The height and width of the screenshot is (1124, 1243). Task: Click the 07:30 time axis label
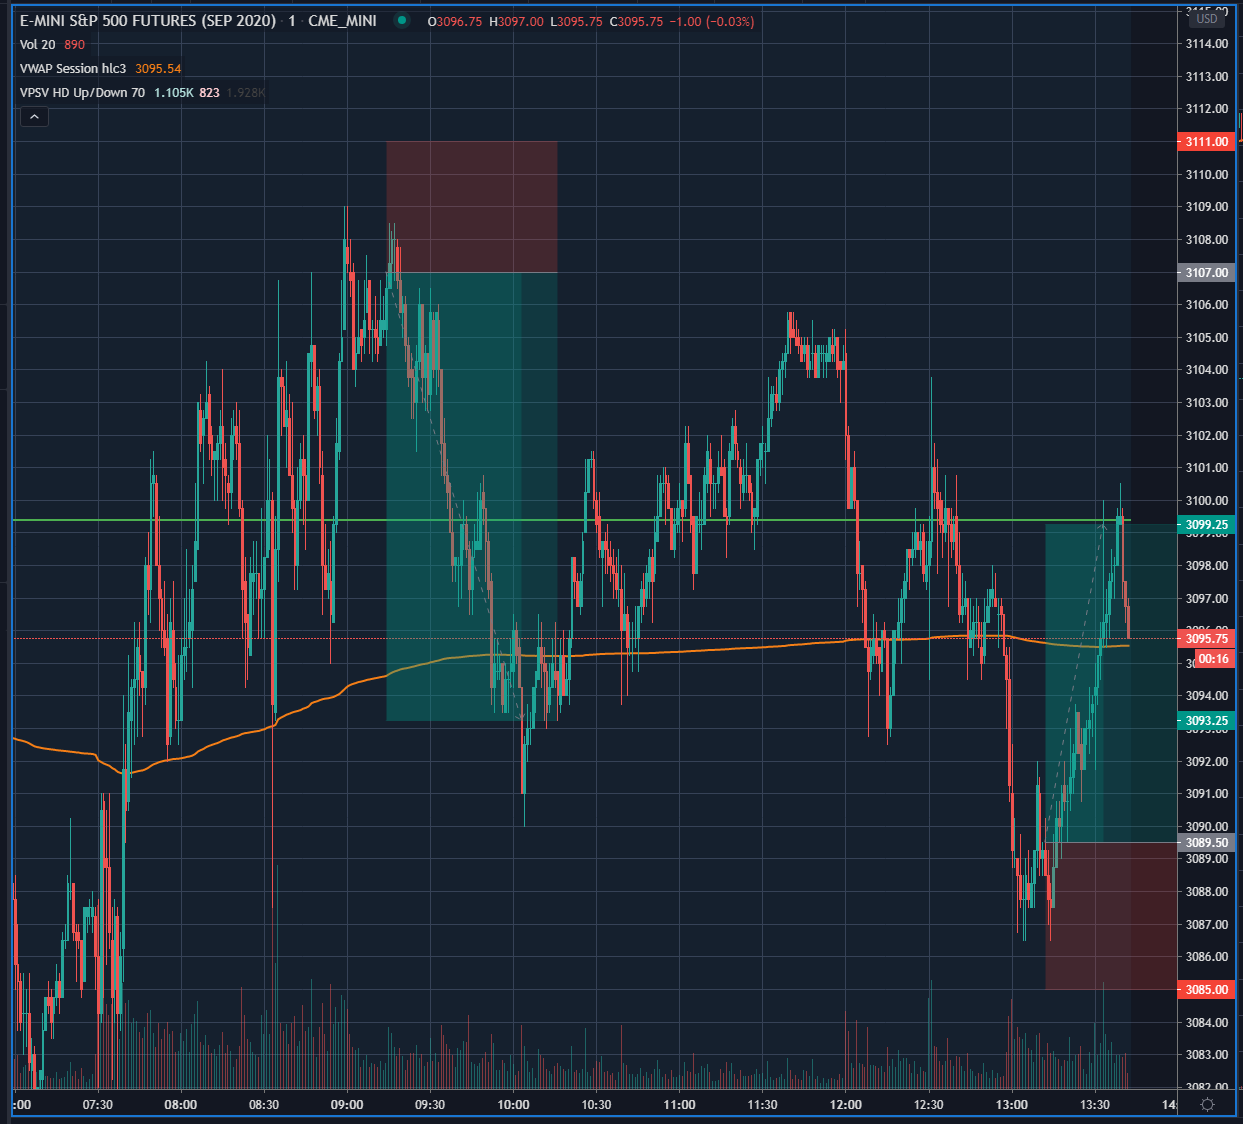click(98, 1105)
